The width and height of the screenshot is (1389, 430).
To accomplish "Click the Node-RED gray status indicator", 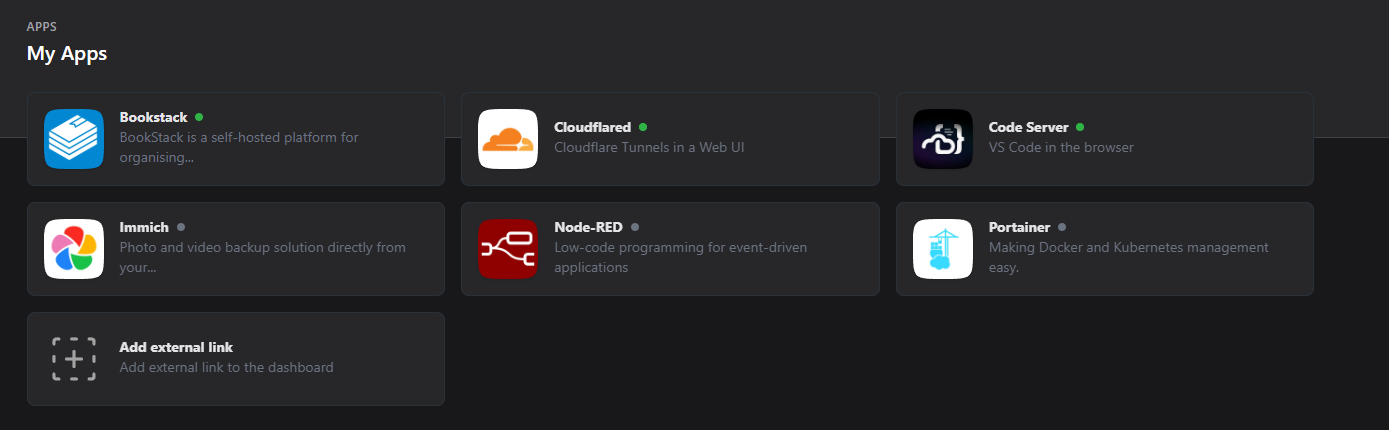I will point(635,227).
